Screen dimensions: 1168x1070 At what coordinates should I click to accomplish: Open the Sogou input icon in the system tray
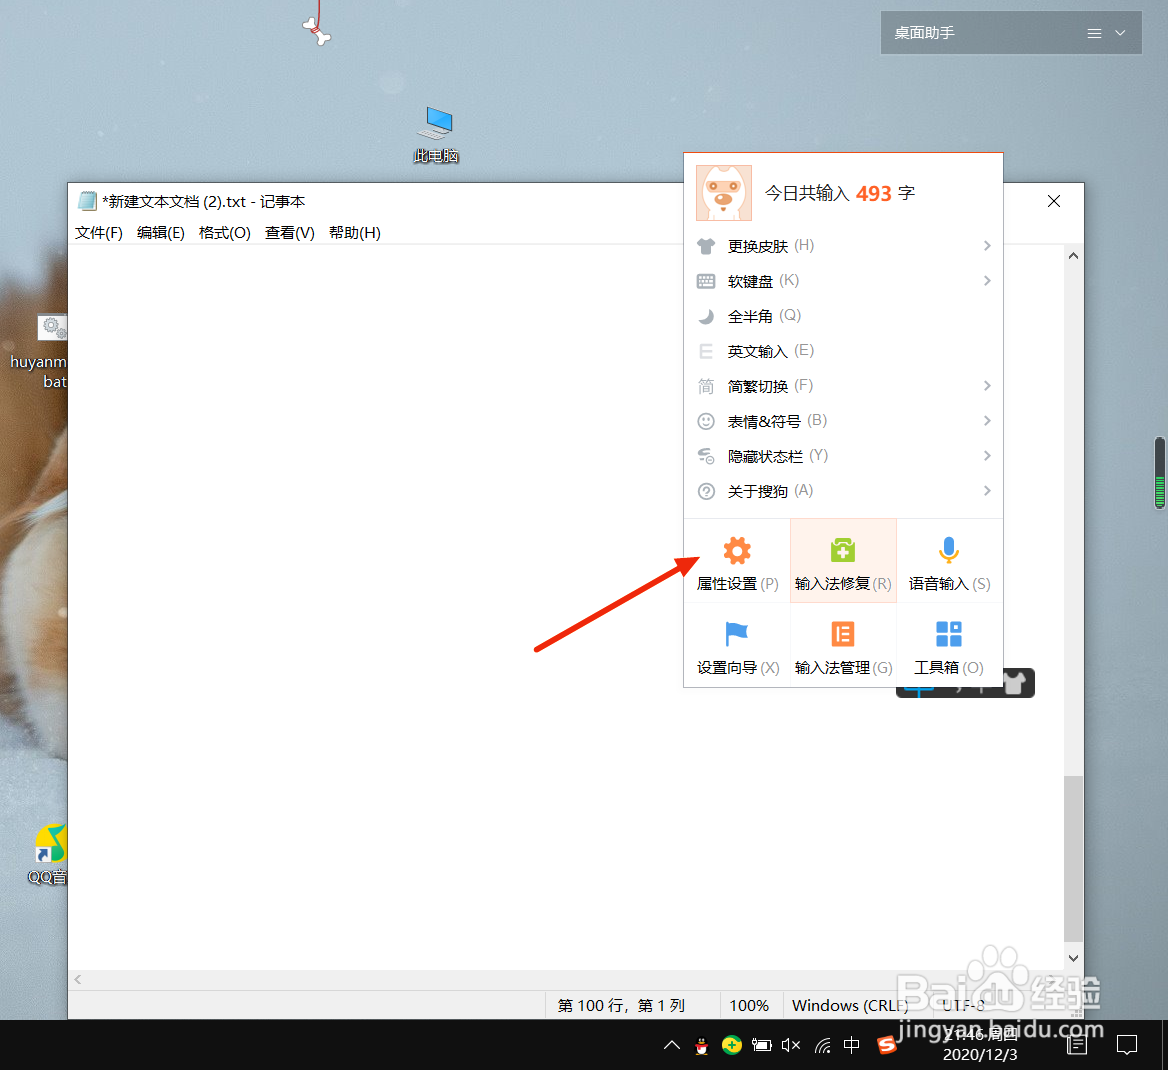coord(886,1044)
